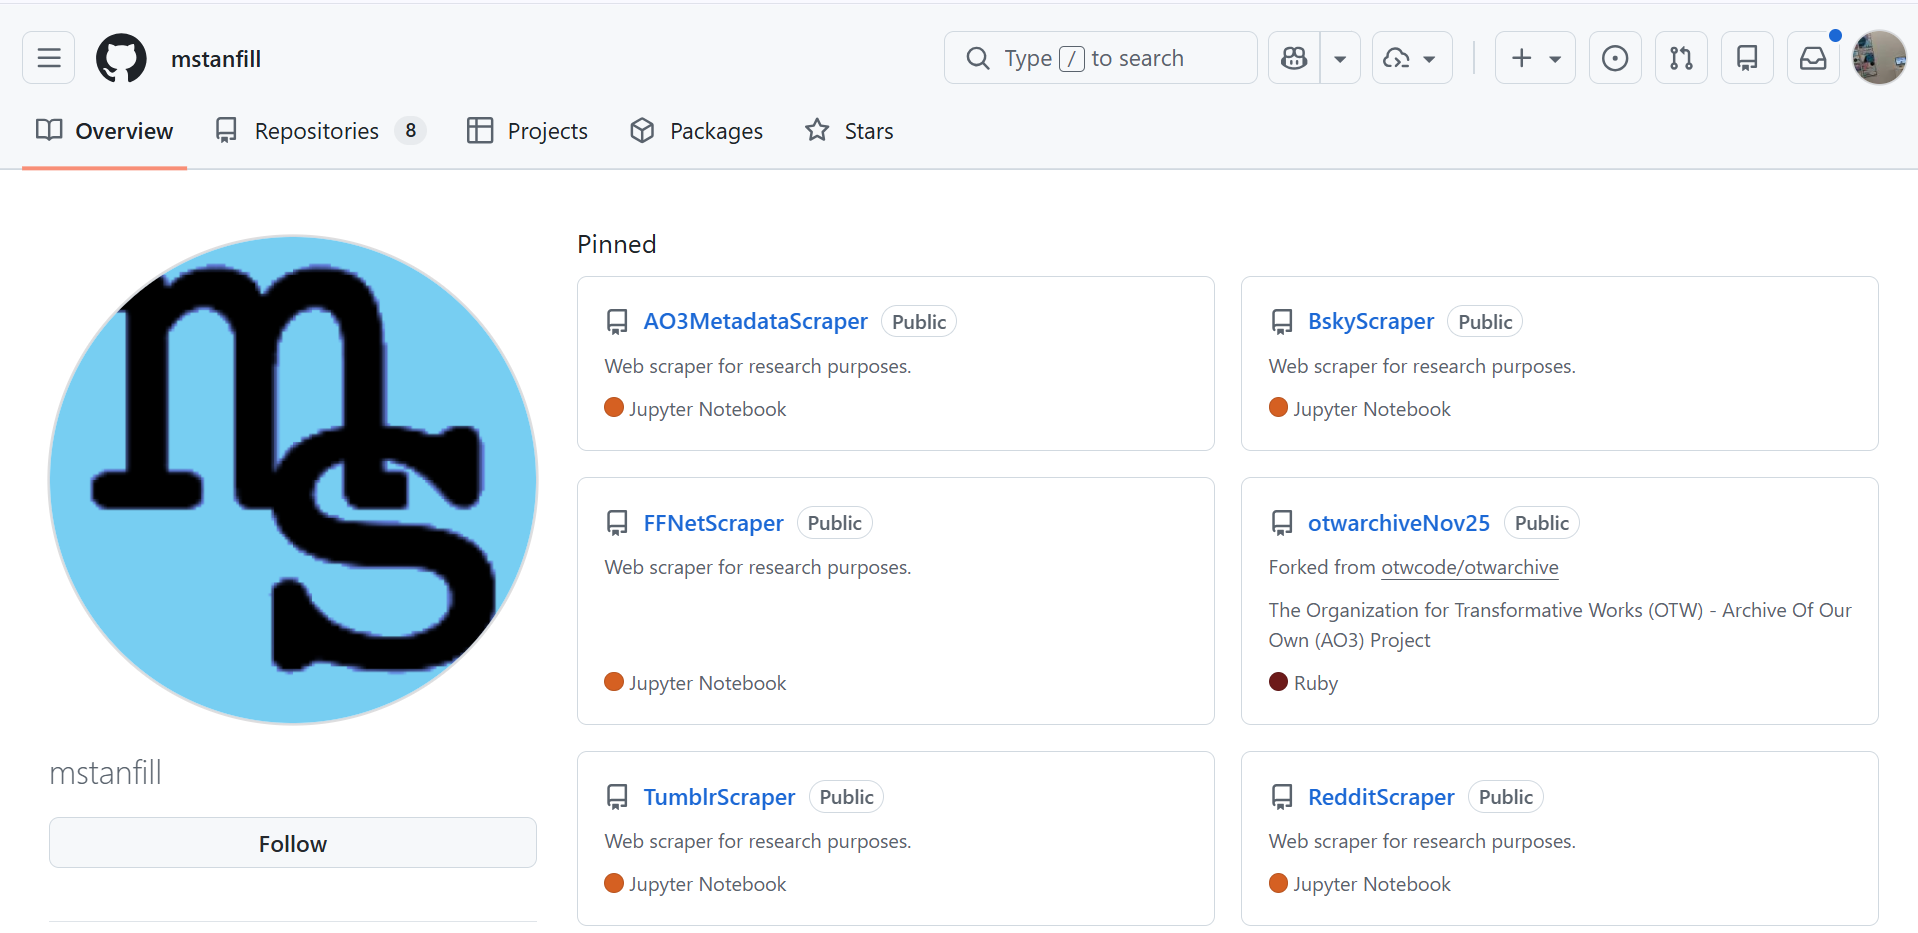
Task: Click the large mstanfill profile picture
Action: pos(293,480)
